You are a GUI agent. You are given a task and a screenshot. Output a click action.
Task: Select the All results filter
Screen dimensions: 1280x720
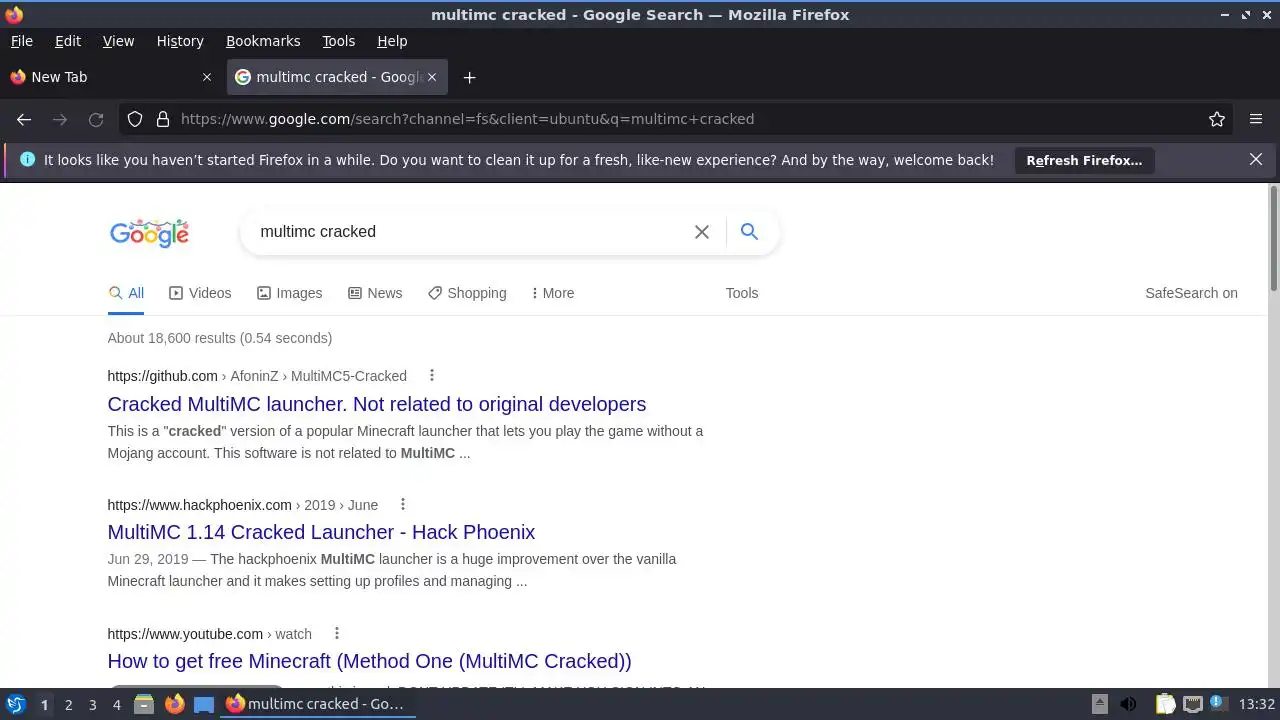click(126, 293)
